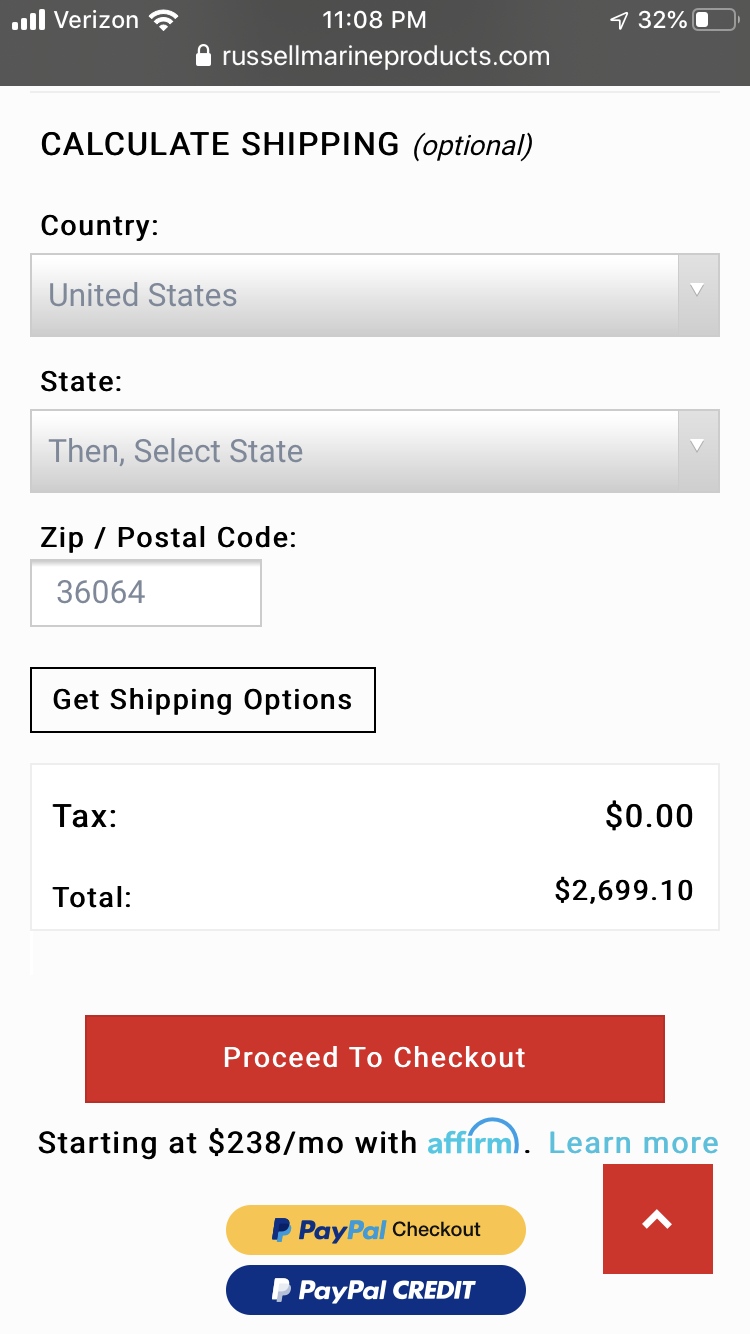This screenshot has height=1334, width=750.
Task: Click the State dropdown arrow
Action: point(698,446)
